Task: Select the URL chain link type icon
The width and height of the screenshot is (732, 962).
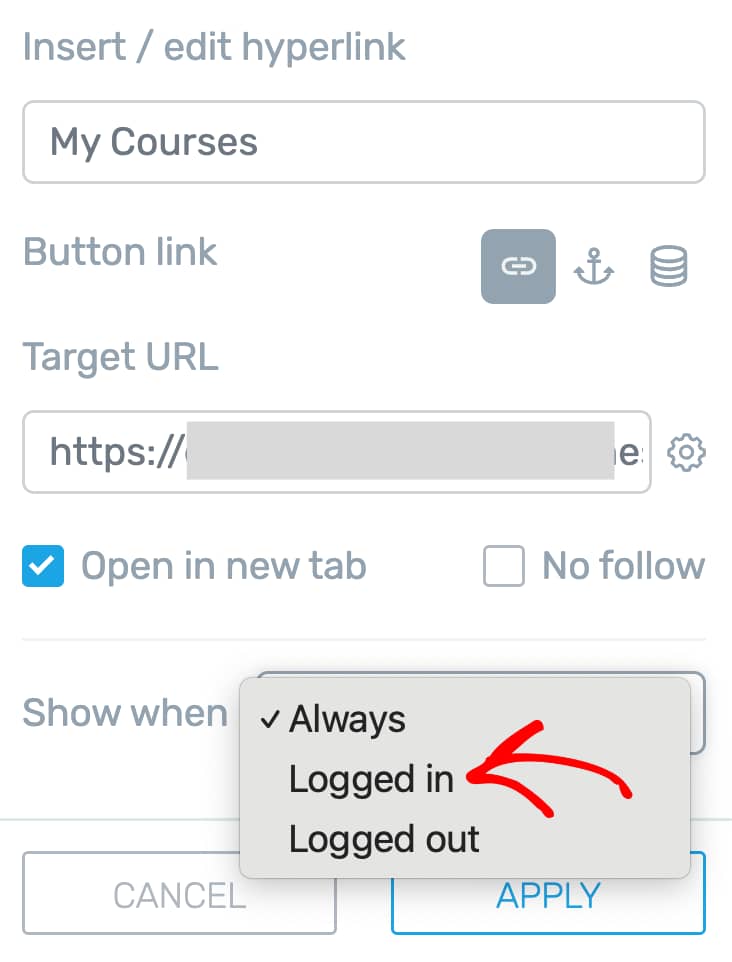Action: tap(518, 266)
